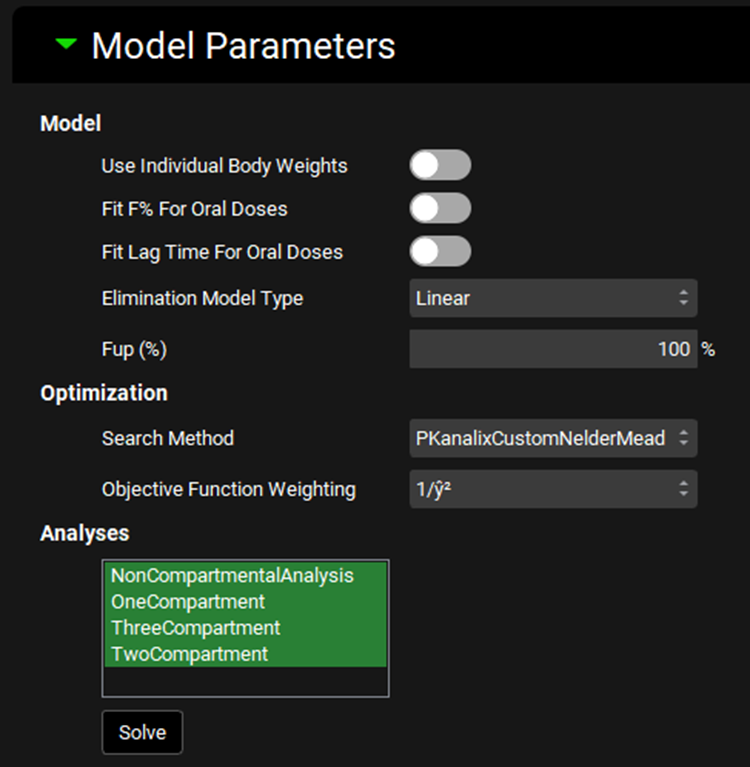Click the Fup (%) label text
This screenshot has width=750, height=767.
tap(134, 349)
